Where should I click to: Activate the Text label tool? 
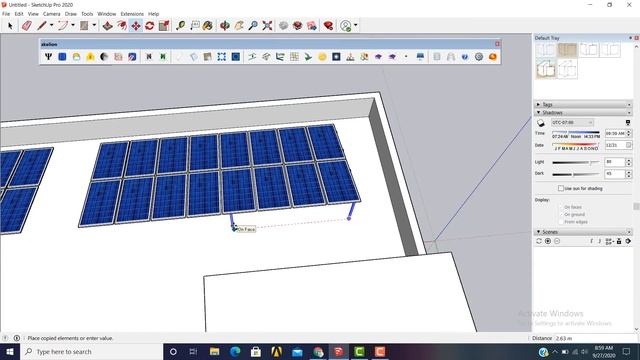[195, 26]
